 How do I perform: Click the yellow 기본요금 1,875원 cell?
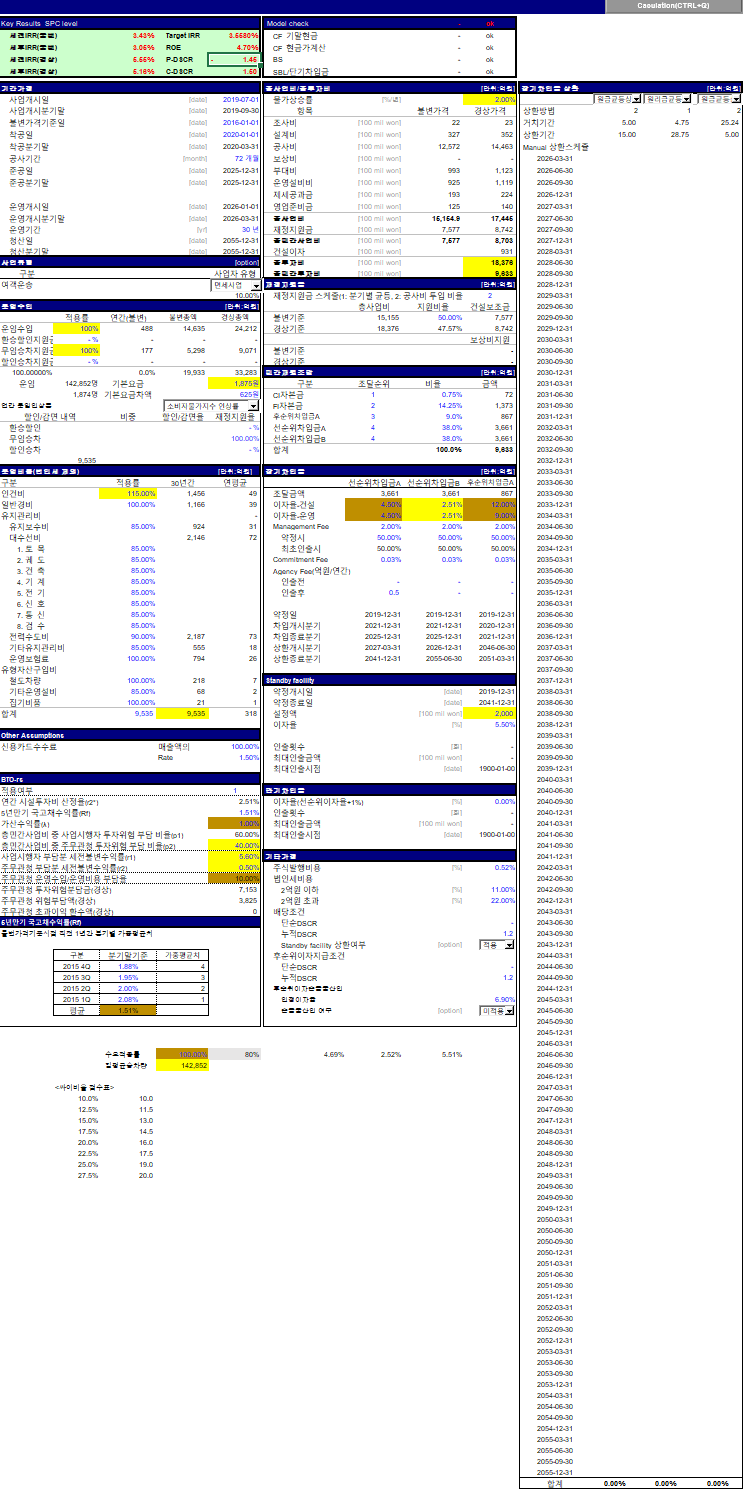click(x=234, y=383)
